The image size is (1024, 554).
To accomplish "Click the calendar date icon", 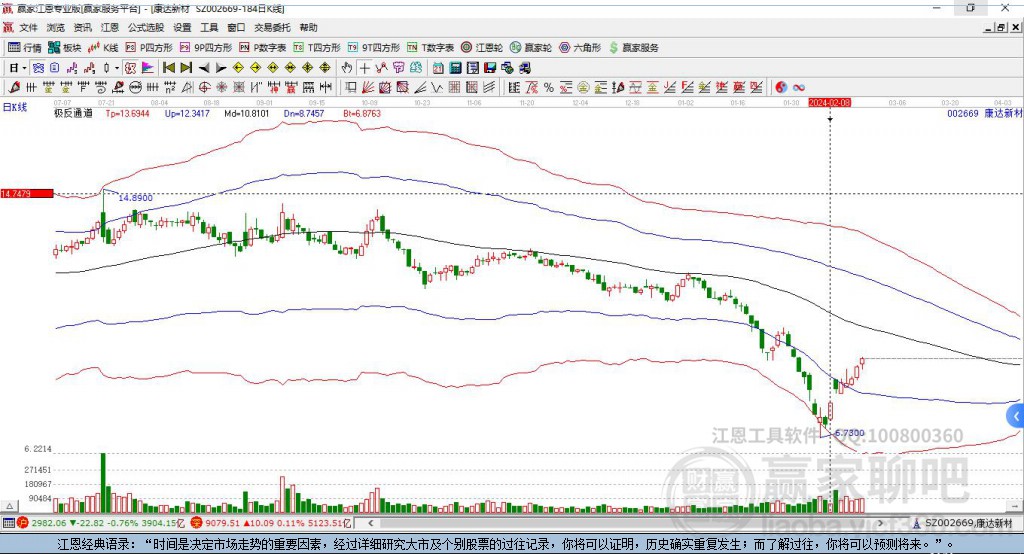I will point(438,68).
